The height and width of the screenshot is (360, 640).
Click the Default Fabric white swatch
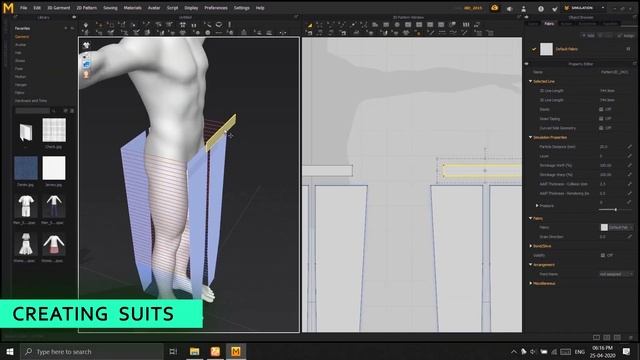click(546, 49)
